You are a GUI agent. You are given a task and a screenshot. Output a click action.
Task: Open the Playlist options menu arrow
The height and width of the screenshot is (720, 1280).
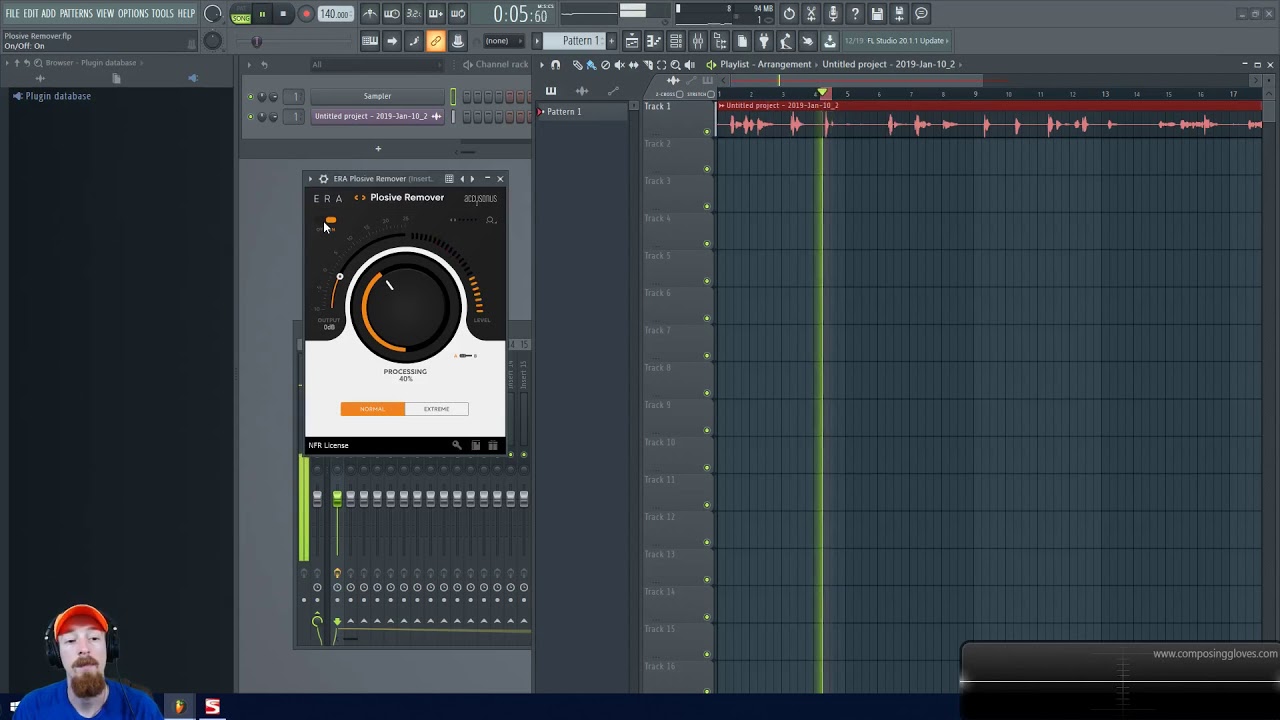coord(543,65)
